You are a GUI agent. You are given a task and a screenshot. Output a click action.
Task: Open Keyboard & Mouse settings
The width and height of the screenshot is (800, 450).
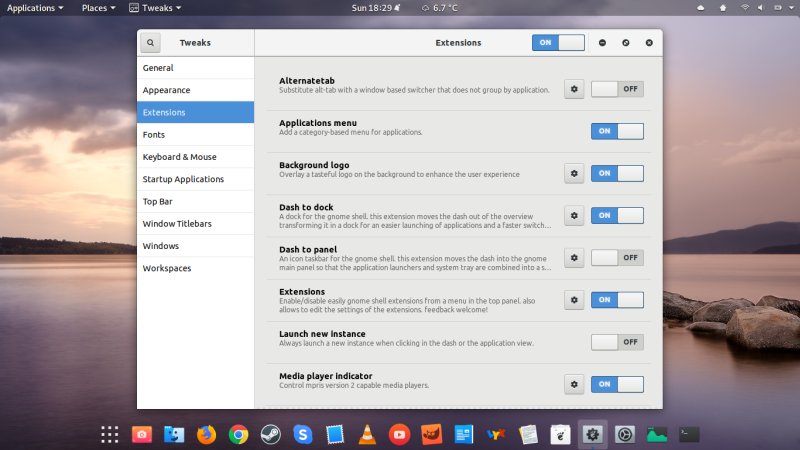195,157
